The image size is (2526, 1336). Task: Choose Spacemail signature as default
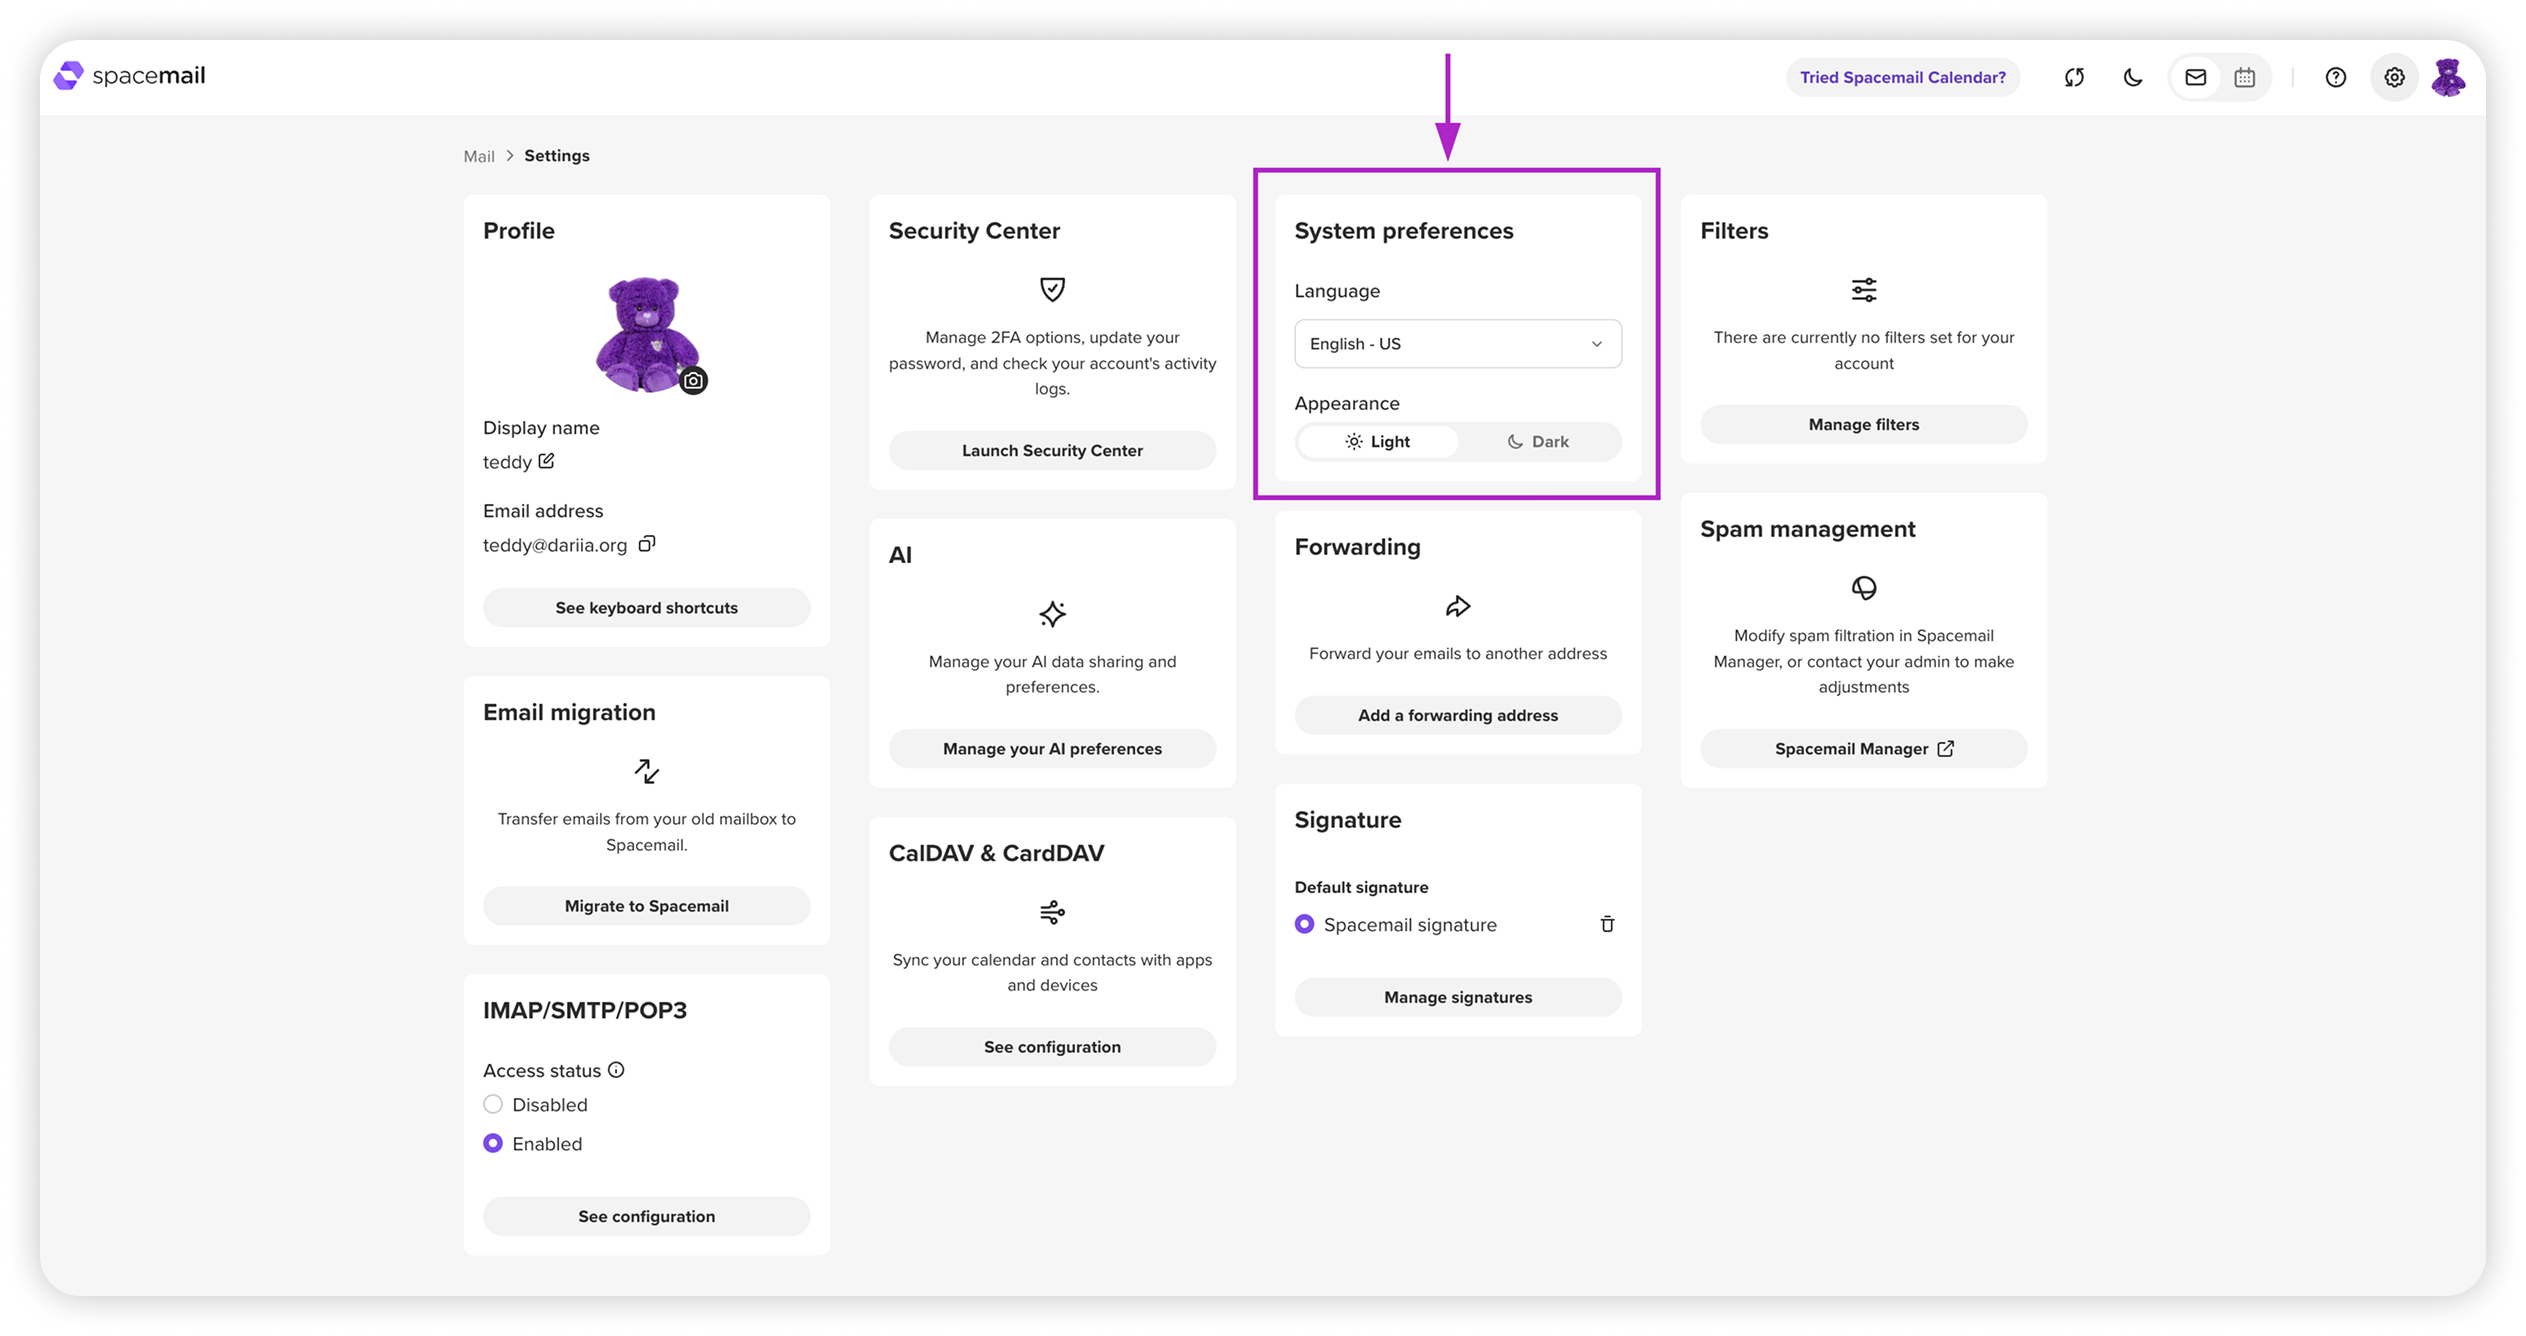tap(1304, 924)
